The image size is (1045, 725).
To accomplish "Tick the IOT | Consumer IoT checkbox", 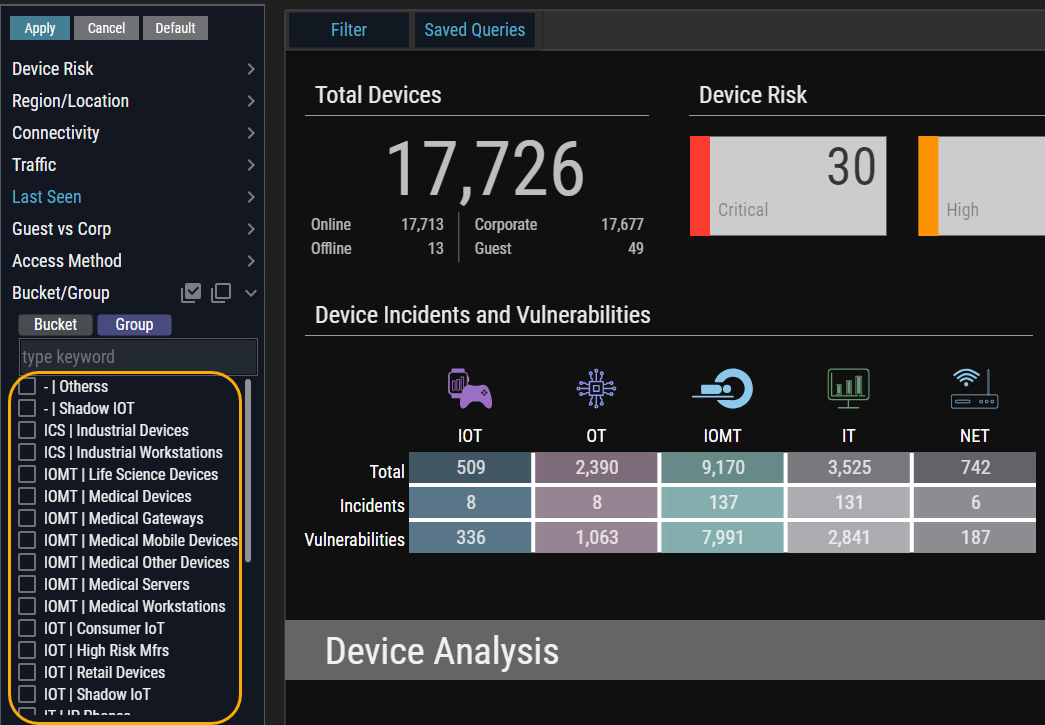I will pos(27,629).
